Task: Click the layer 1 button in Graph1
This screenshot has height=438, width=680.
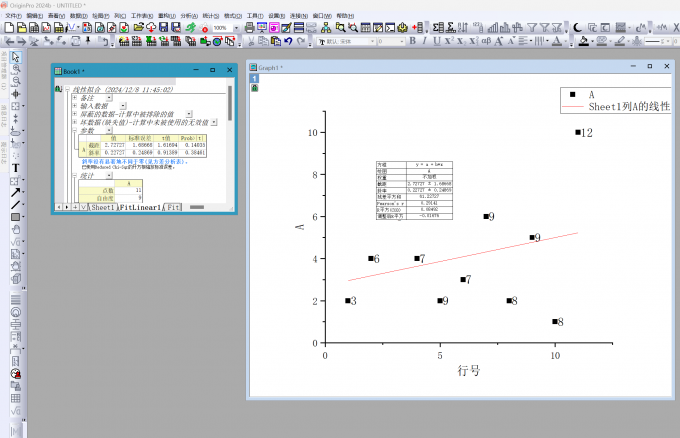Action: [x=255, y=78]
